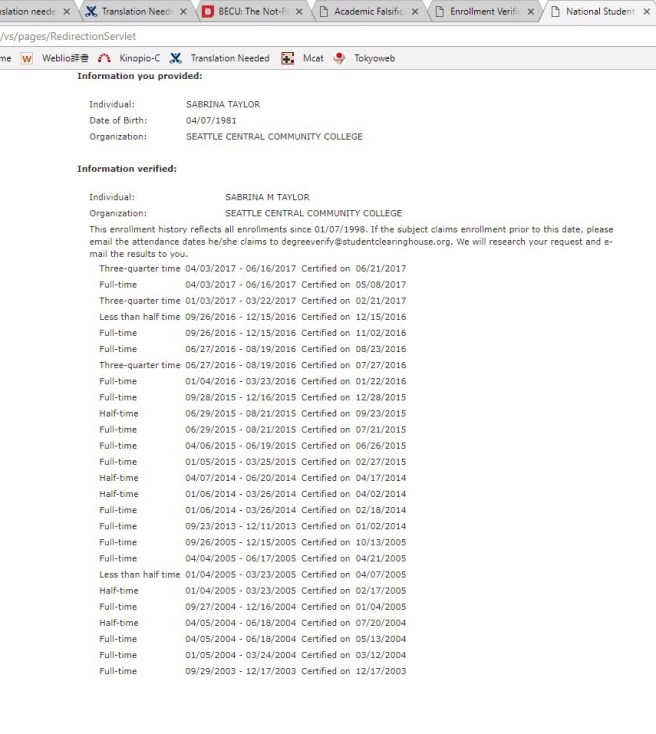
Task: Close the BECU tab
Action: coord(299,12)
